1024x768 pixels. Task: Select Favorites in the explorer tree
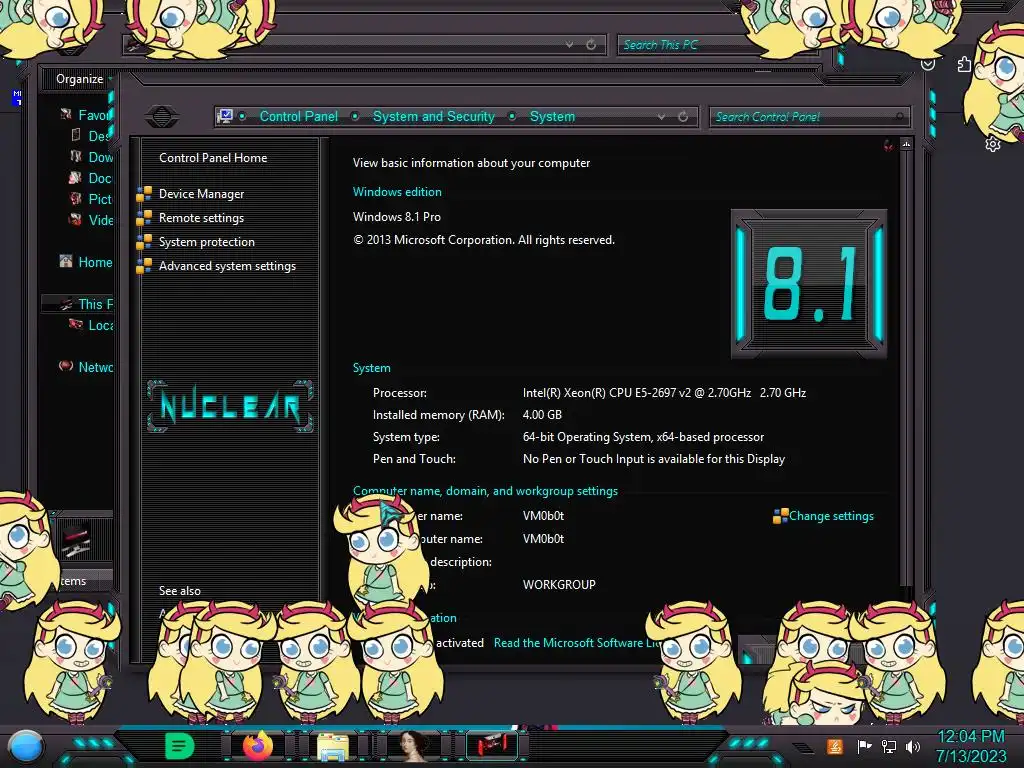[x=87, y=115]
